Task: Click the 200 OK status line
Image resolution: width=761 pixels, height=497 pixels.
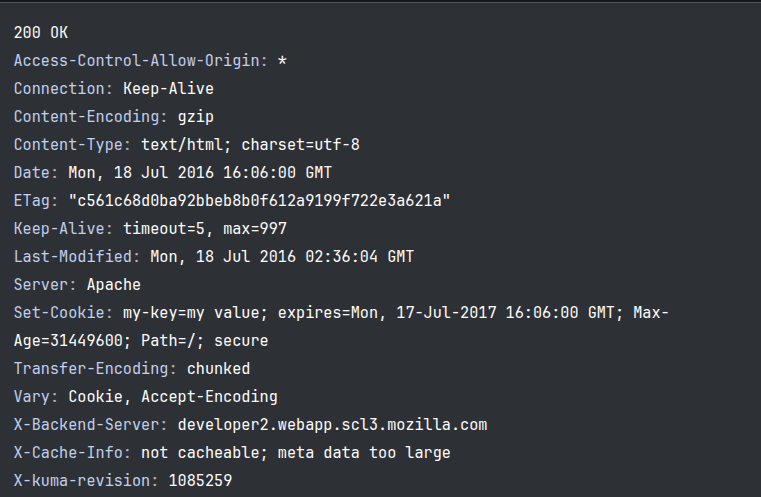Action: (x=41, y=33)
